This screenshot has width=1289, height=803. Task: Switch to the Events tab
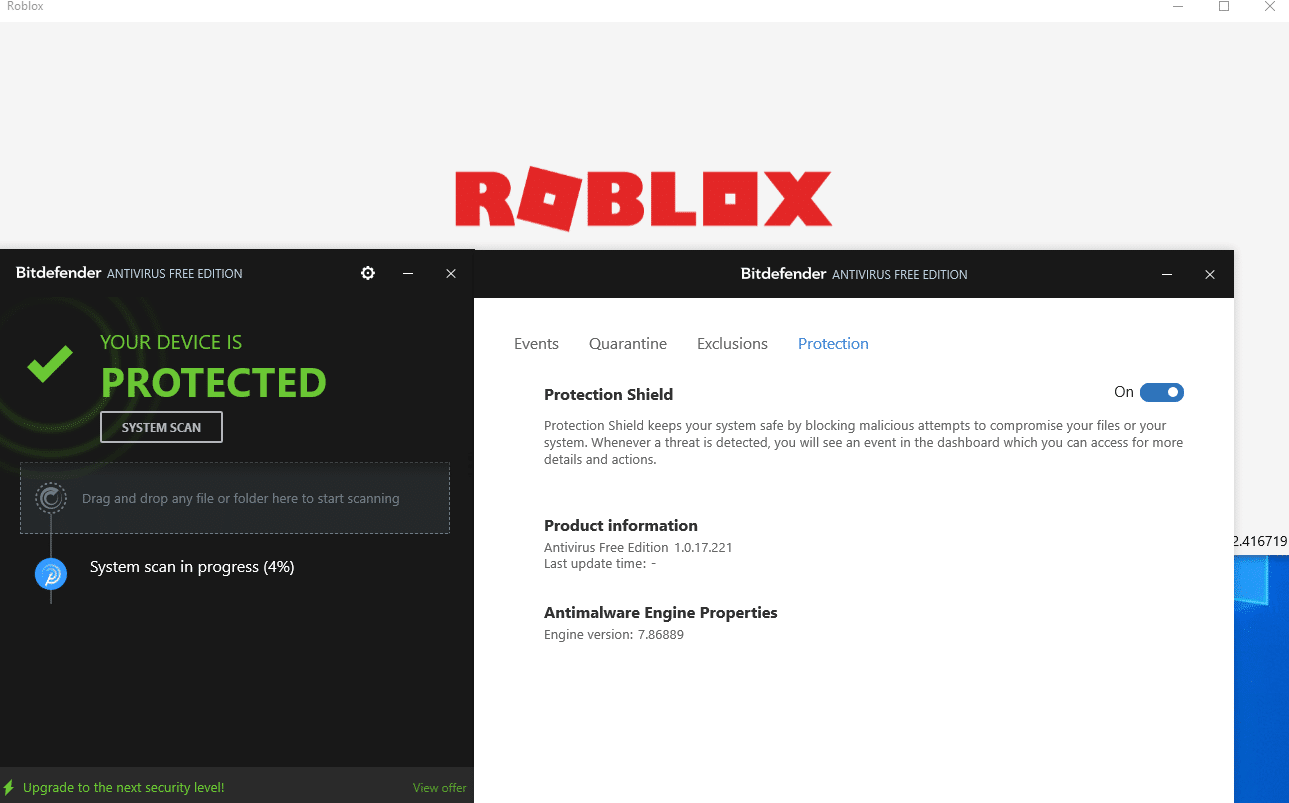coord(536,343)
